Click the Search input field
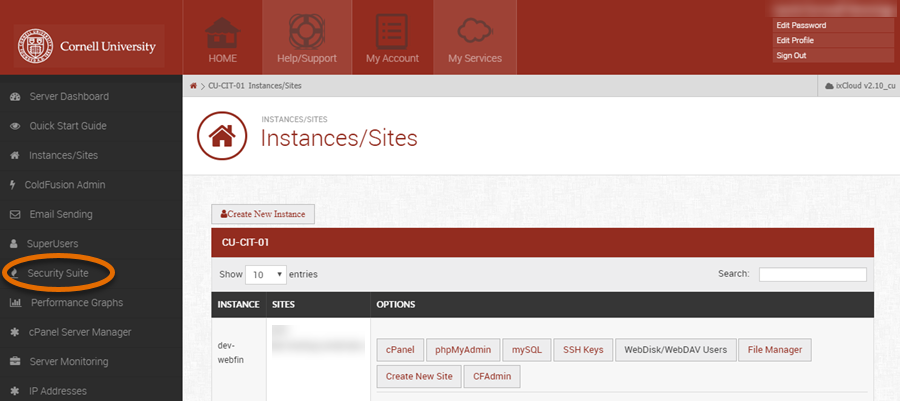The image size is (900, 401). pos(813,274)
